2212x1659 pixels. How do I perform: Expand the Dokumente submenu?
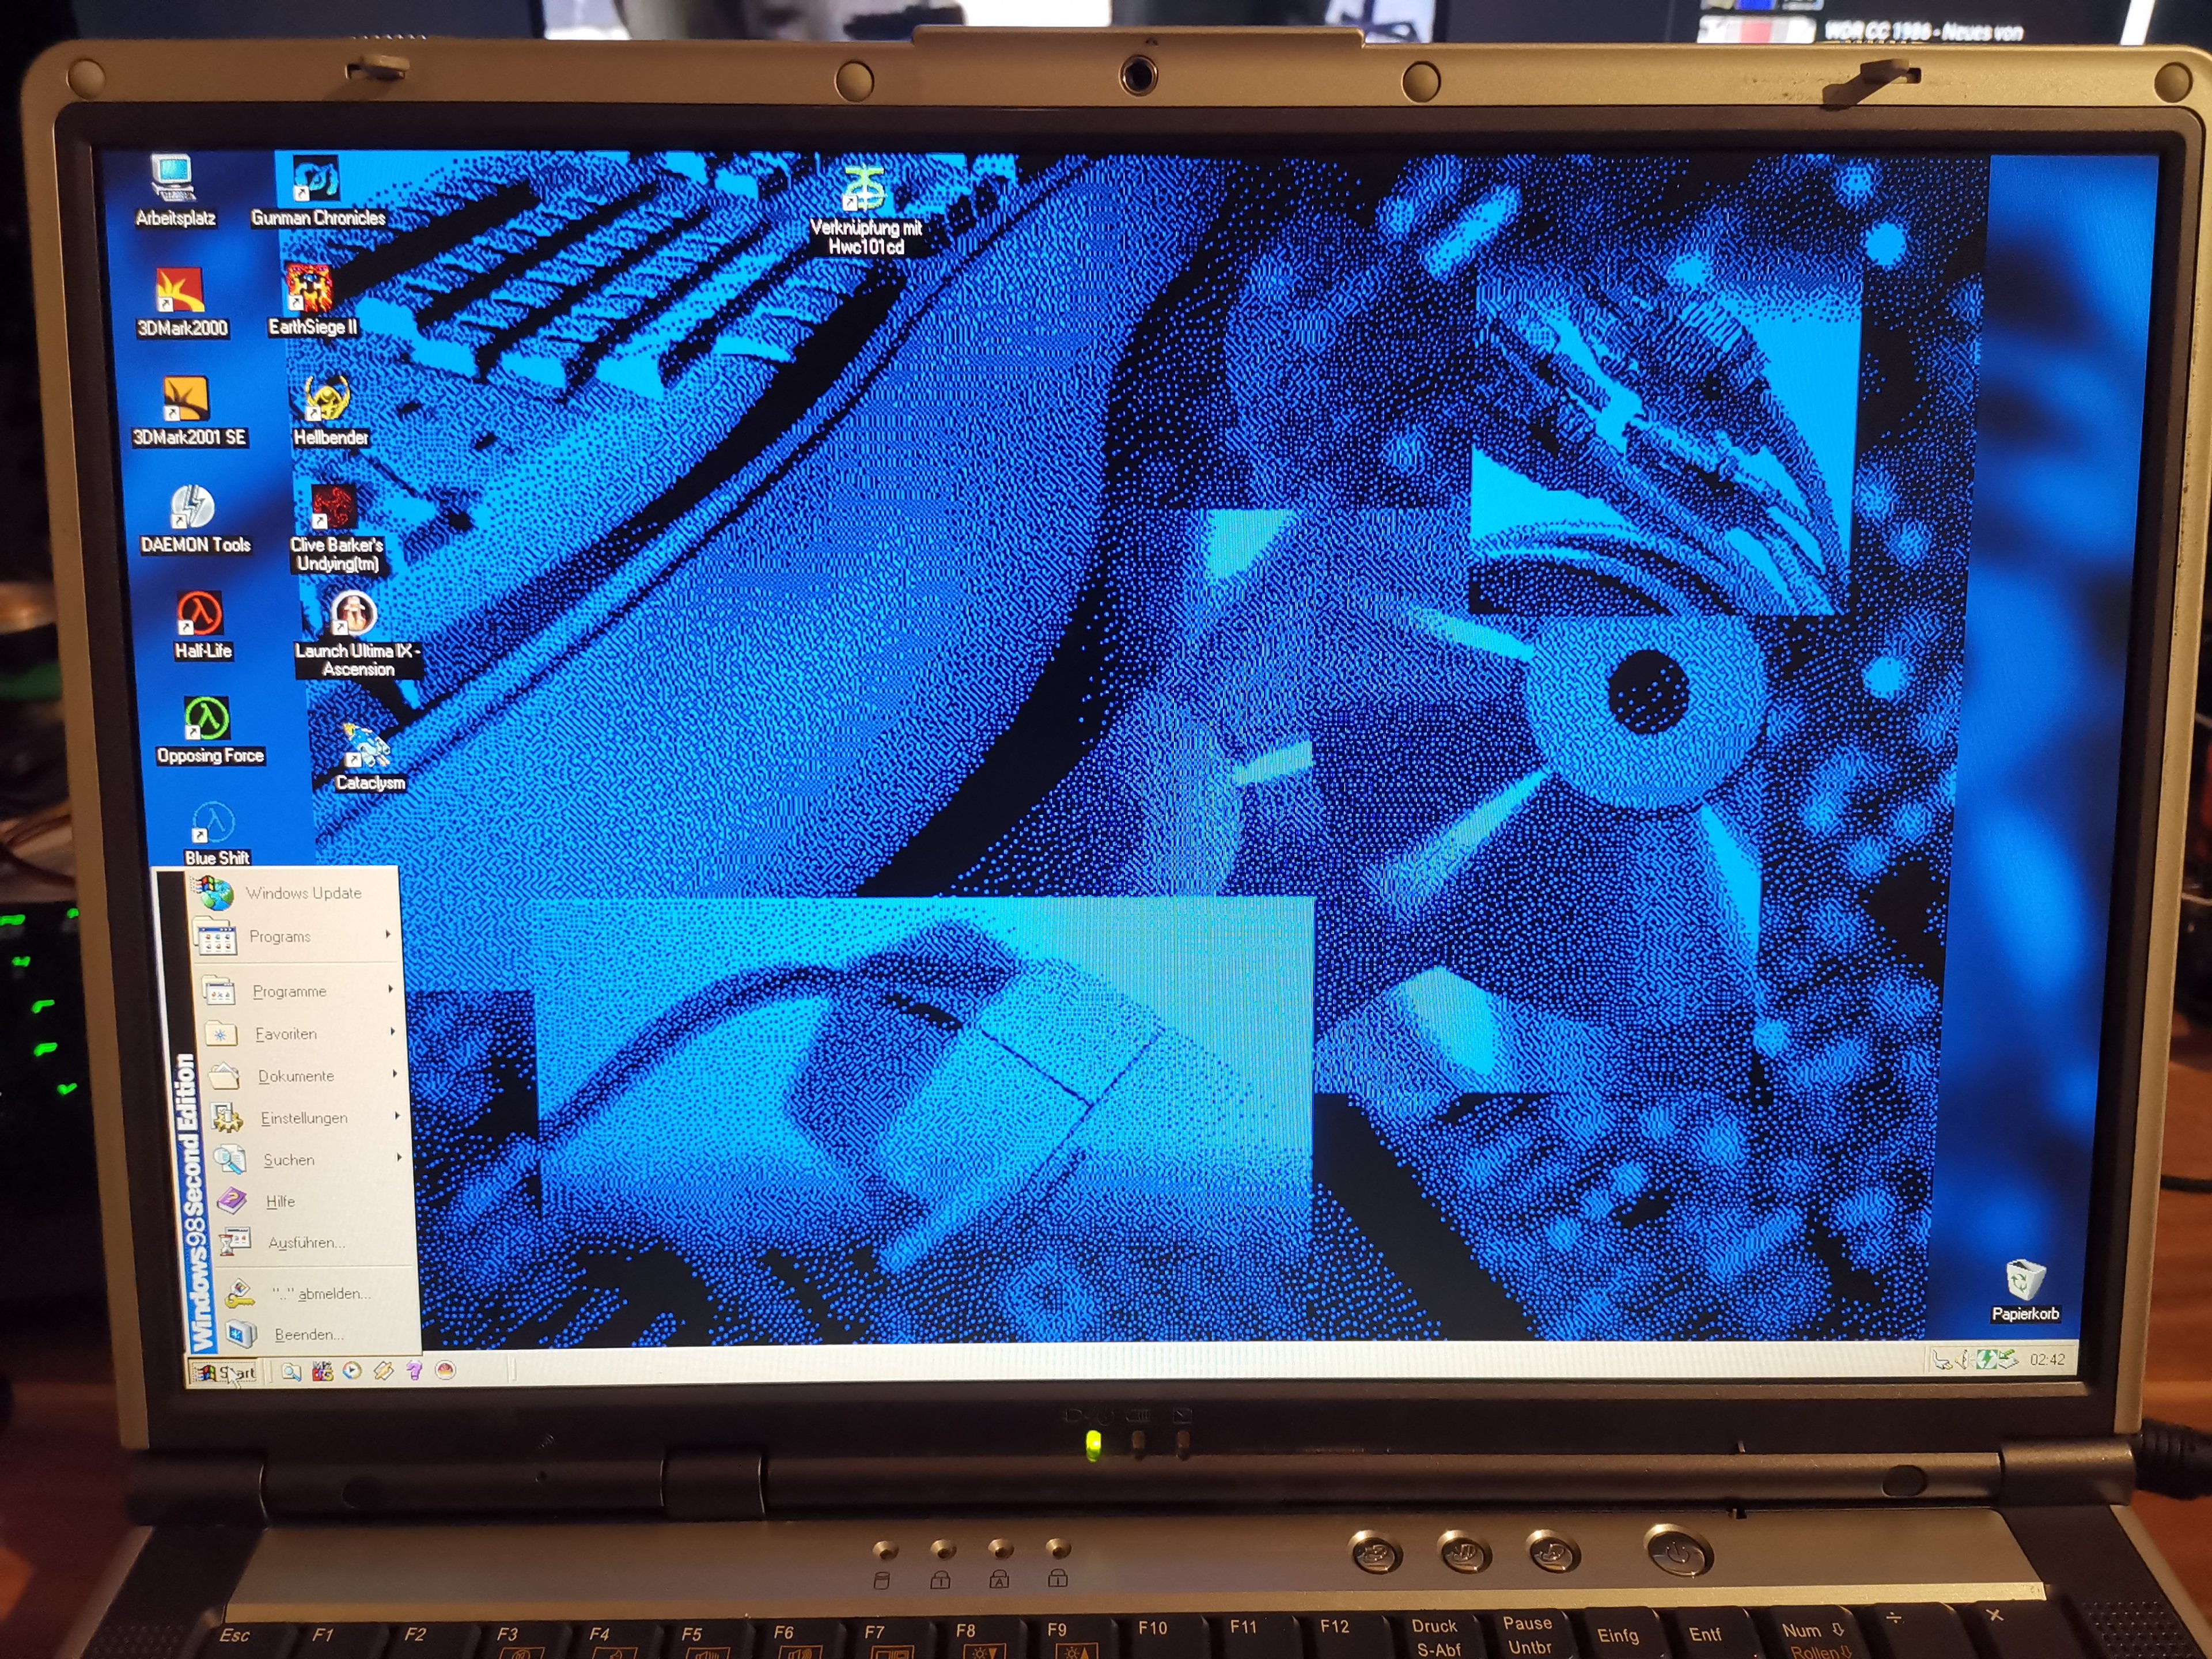point(296,1076)
